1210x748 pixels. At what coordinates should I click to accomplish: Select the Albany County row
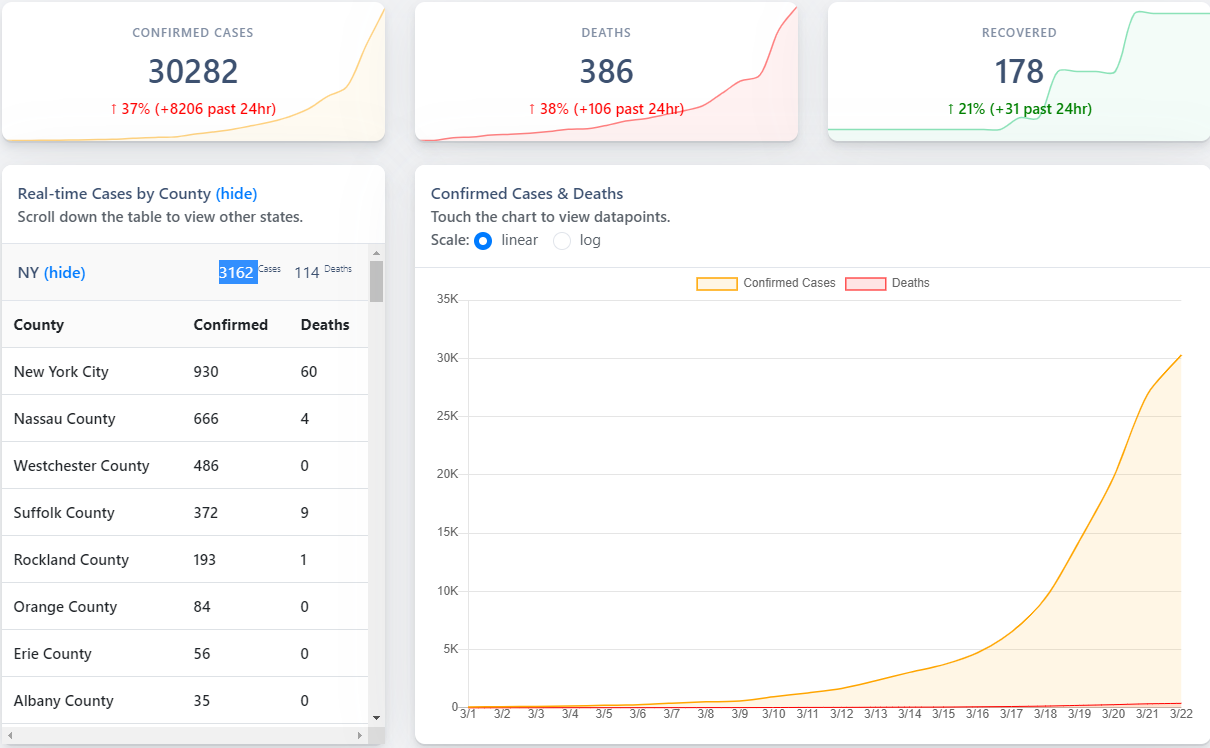coord(185,701)
